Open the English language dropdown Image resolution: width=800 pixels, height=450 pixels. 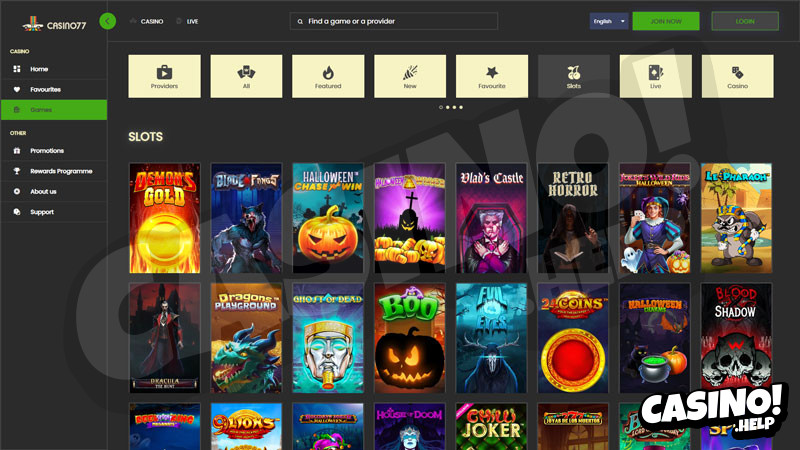point(609,21)
